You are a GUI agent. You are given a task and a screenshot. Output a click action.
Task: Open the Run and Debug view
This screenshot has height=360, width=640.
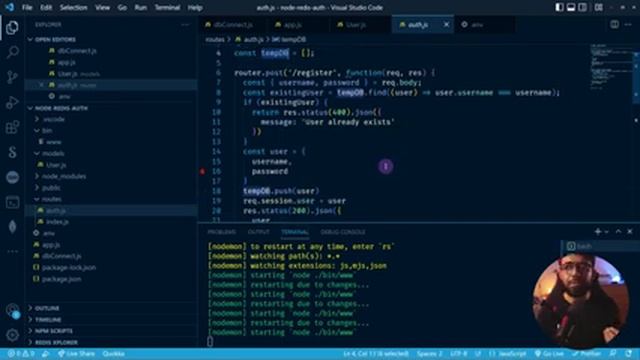[x=12, y=102]
